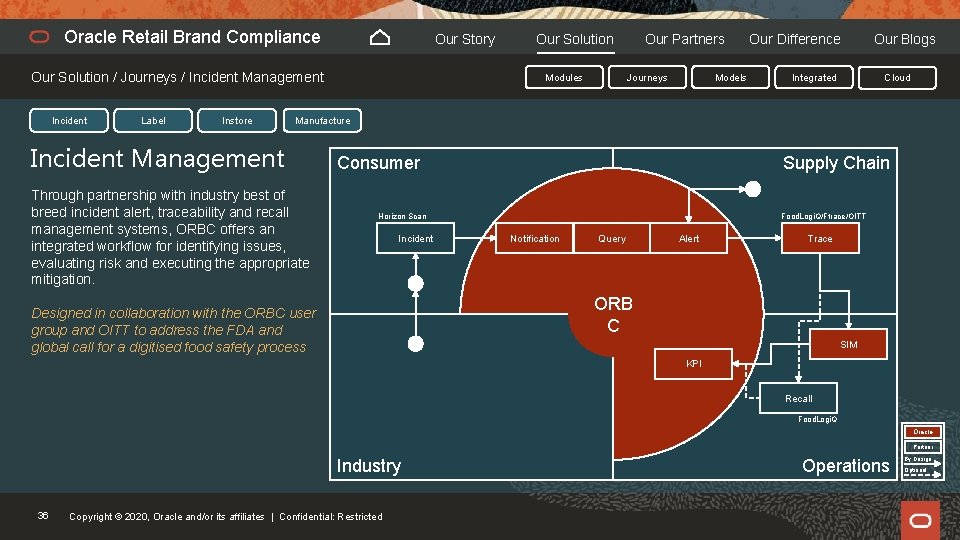The image size is (960, 540).
Task: Click the ORBC label in the circle center
Action: [613, 314]
